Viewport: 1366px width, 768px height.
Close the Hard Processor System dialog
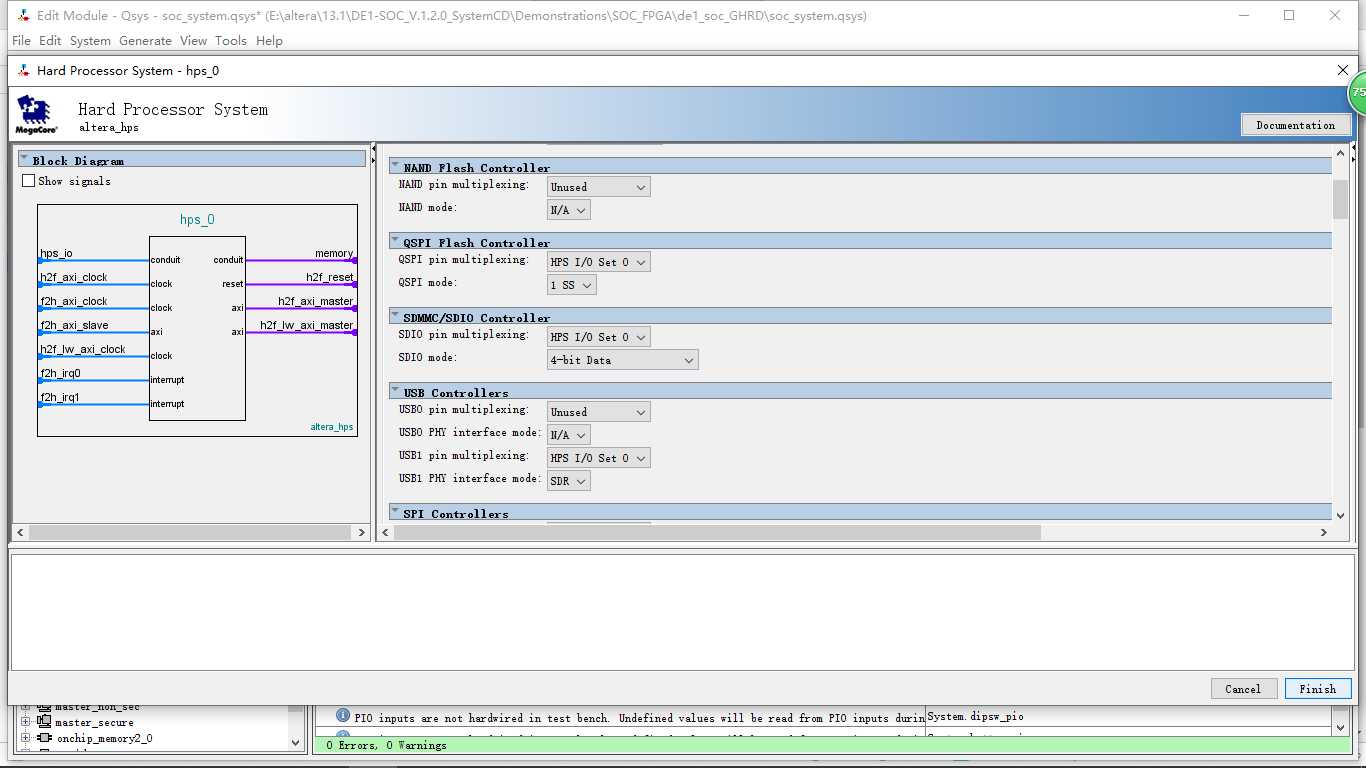point(1343,70)
